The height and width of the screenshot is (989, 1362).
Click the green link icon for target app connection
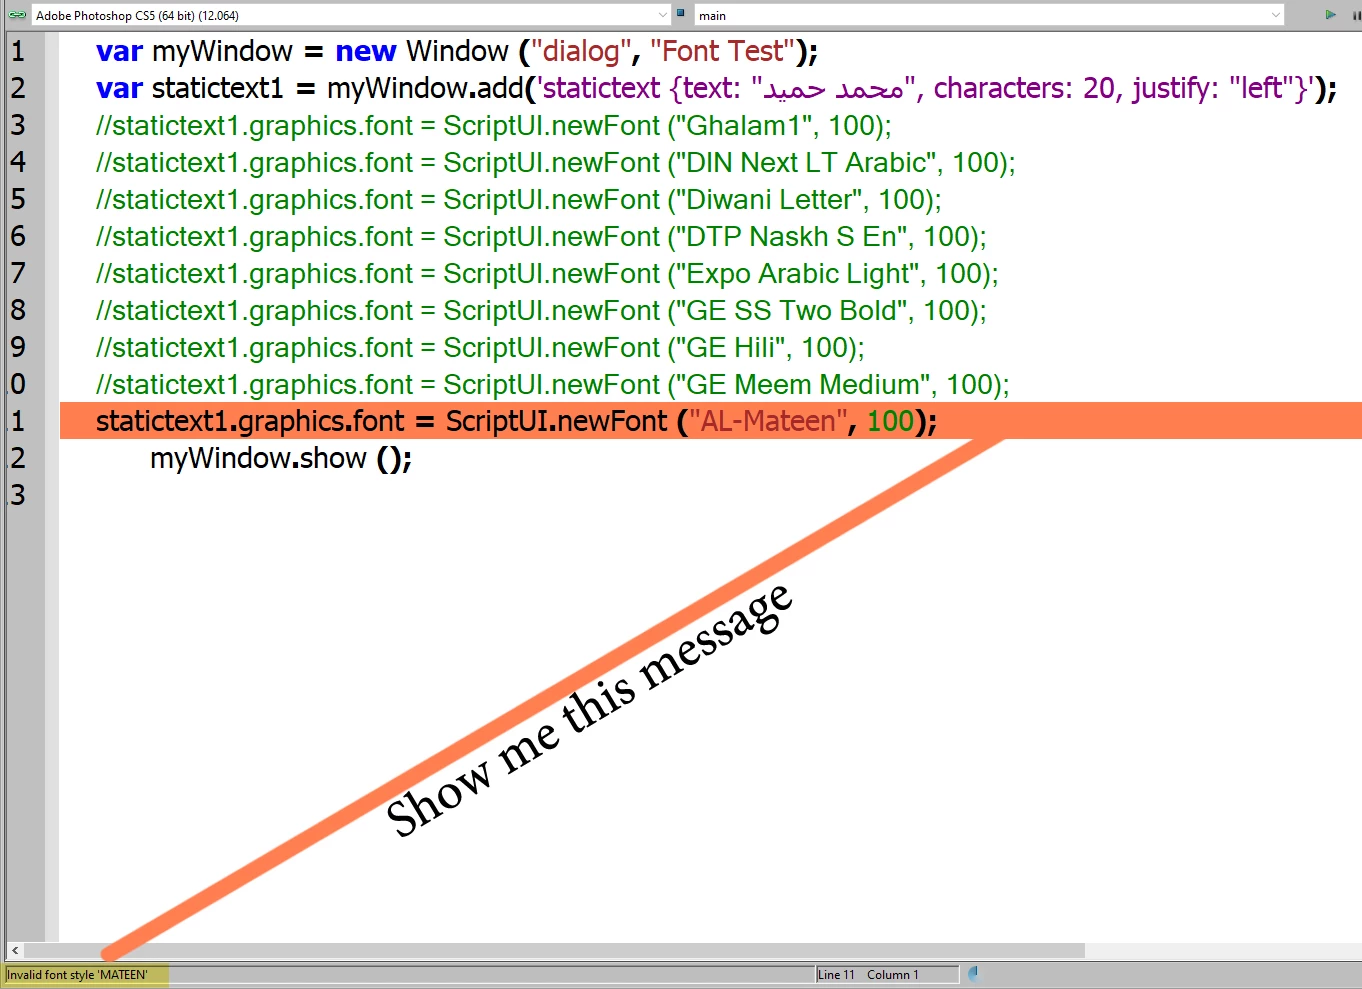pyautogui.click(x=17, y=15)
